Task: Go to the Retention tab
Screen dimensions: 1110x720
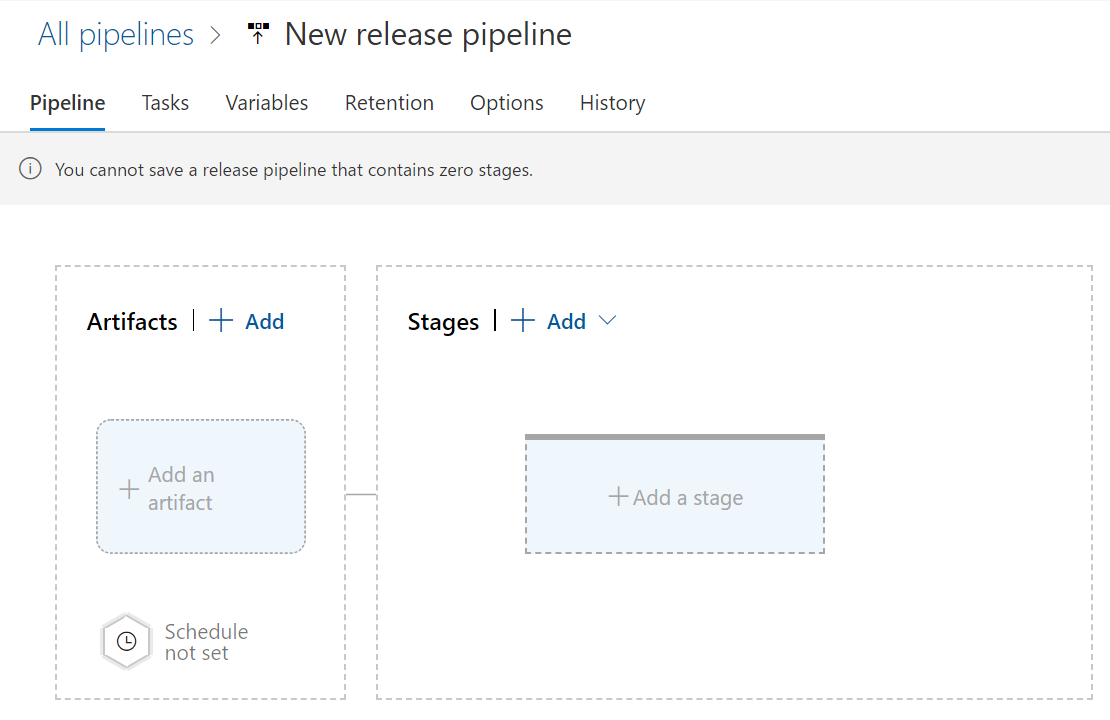Action: (x=389, y=103)
